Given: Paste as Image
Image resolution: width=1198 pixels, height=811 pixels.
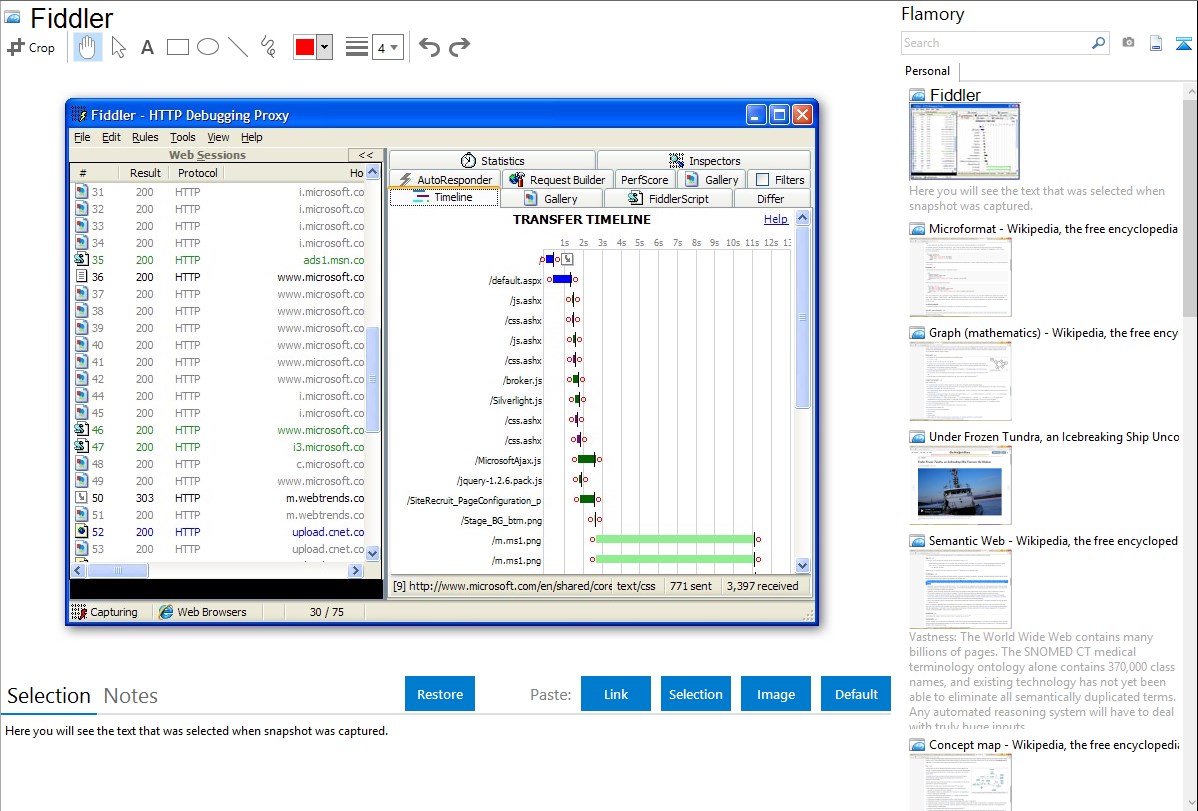Looking at the screenshot, I should (776, 694).
